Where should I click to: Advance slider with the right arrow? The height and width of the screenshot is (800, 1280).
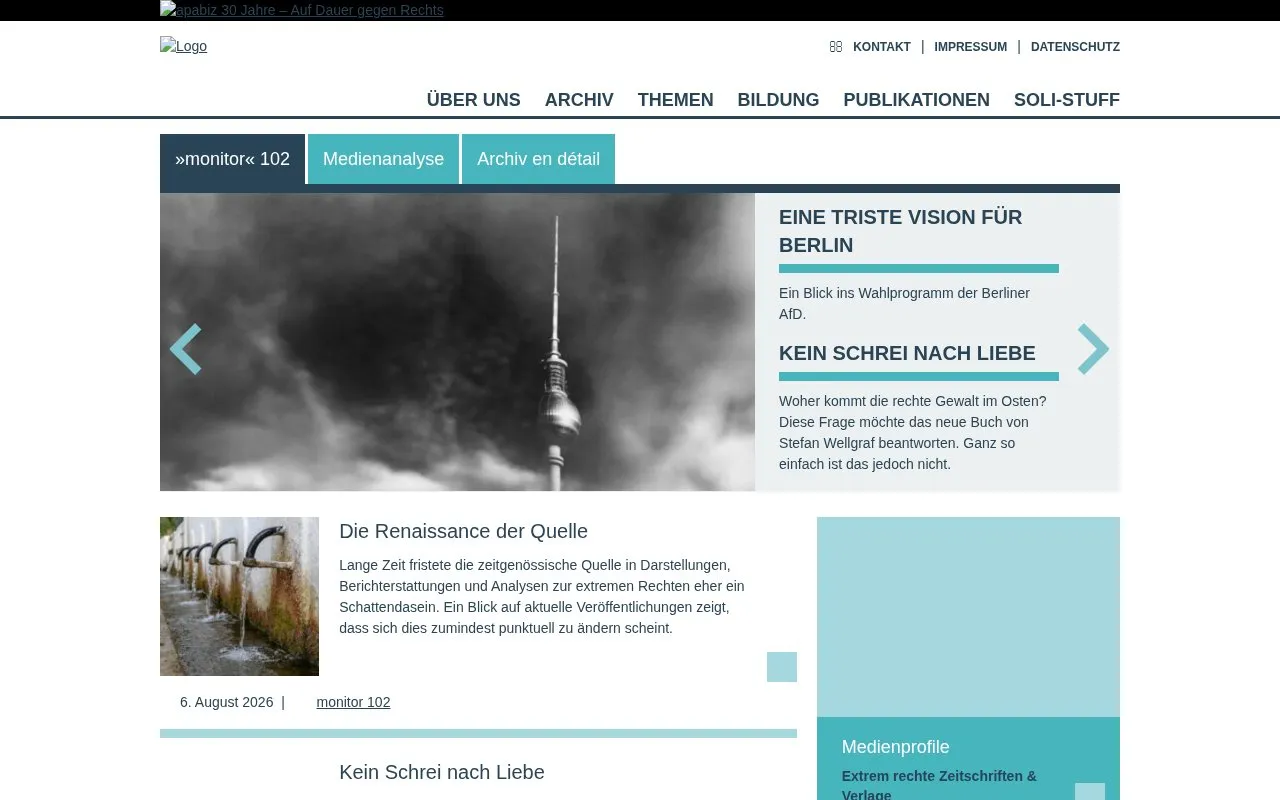pyautogui.click(x=1093, y=349)
